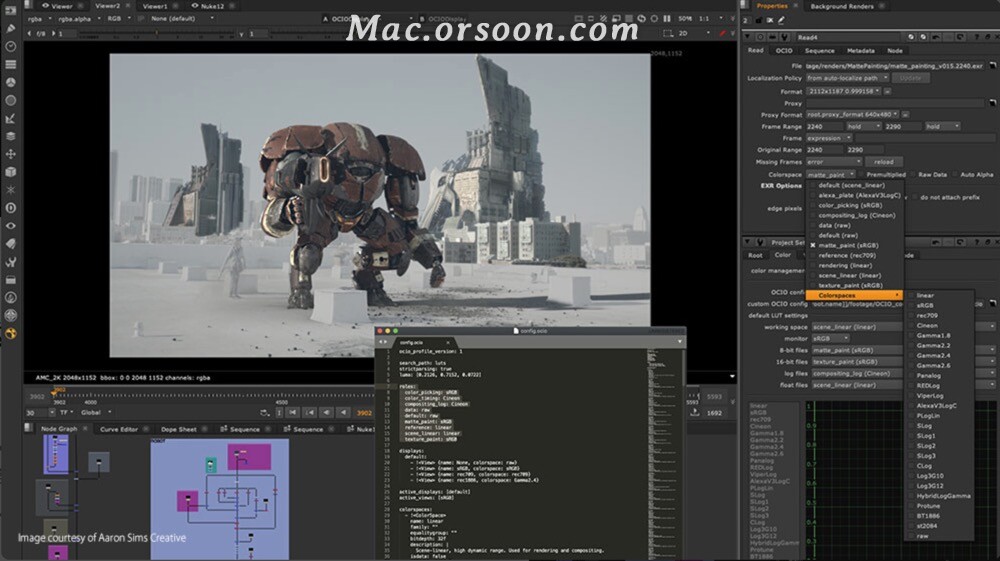This screenshot has width=1000, height=561.
Task: Open the Colorspaces submenu item
Action: tap(855, 296)
